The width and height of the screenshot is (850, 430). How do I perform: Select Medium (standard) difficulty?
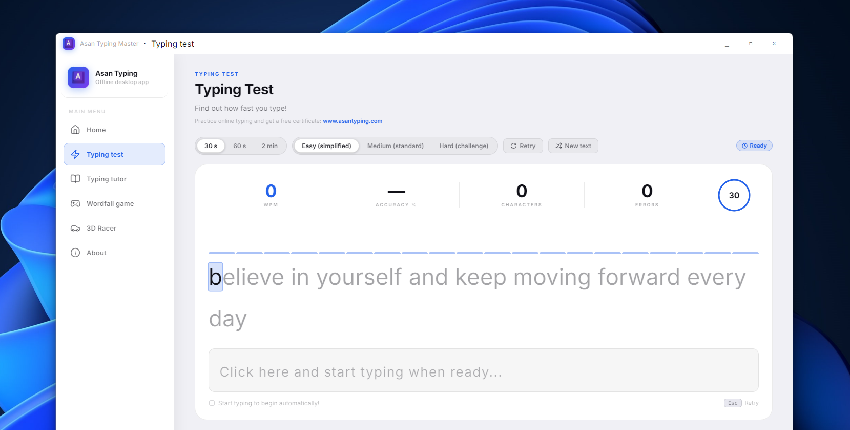(x=395, y=146)
